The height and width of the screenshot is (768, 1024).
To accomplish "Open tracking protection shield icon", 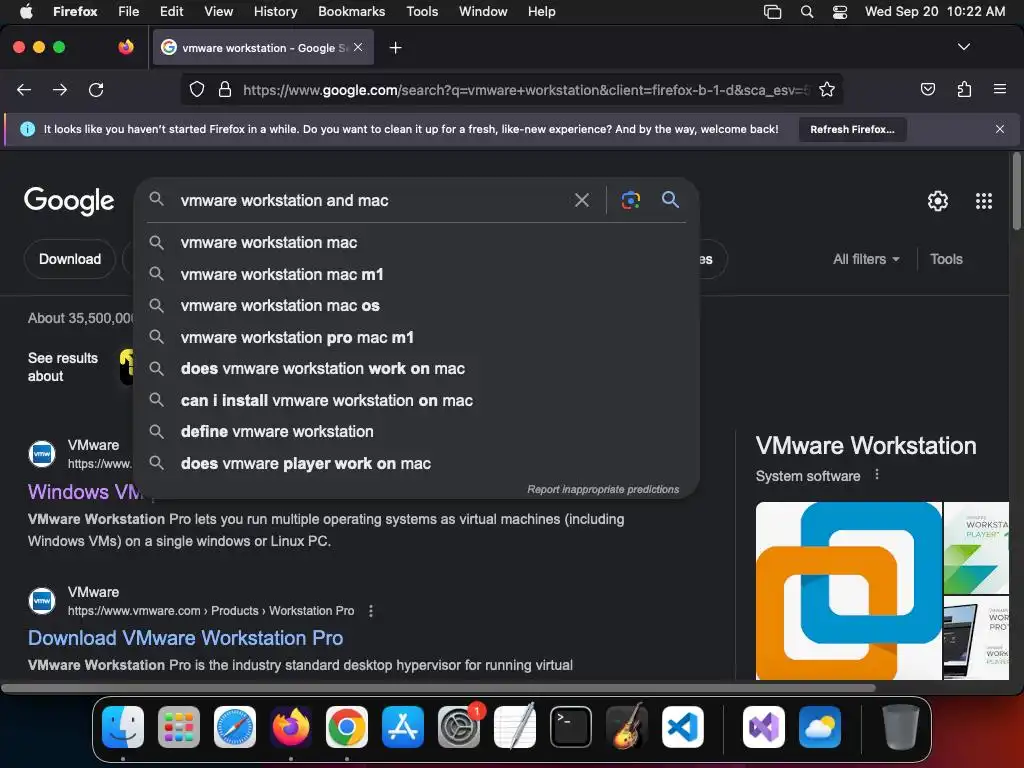I will click(x=197, y=89).
